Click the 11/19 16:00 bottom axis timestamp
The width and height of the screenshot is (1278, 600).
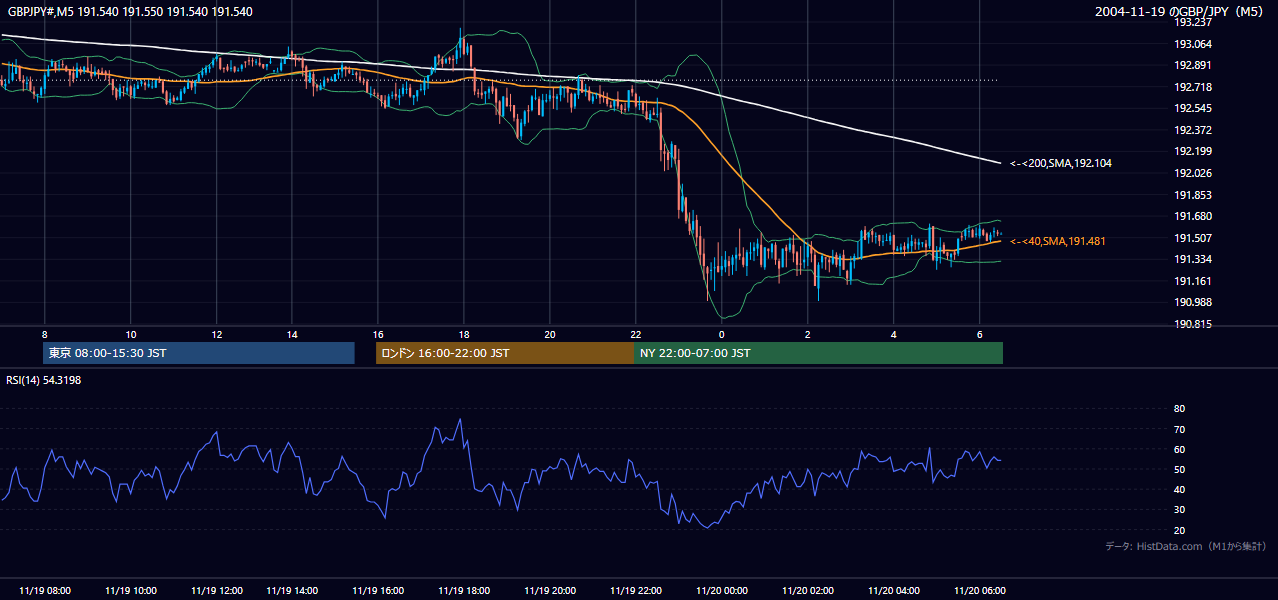pos(378,591)
